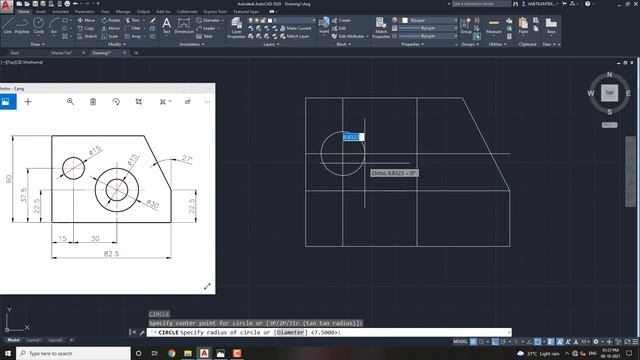Click Make Current in the Layers panel
Viewport: 640px width, 360px height.
[296, 28]
